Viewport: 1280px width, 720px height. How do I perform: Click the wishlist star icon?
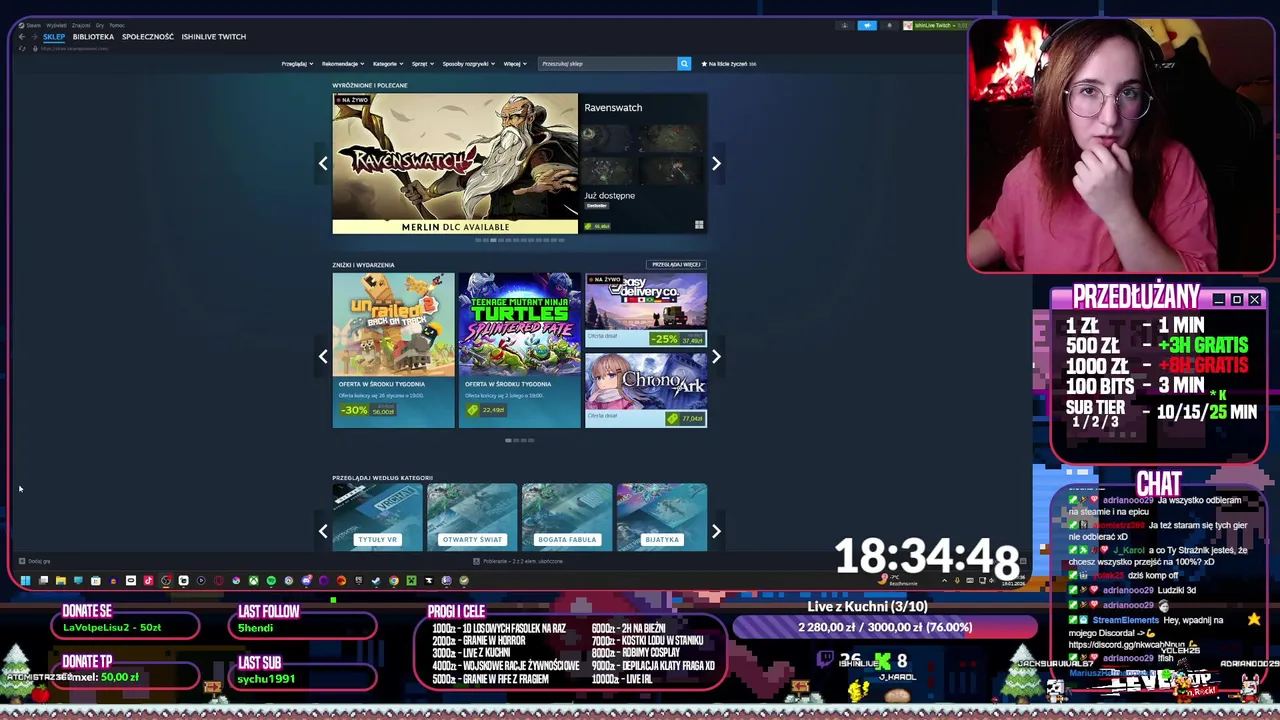tap(704, 64)
